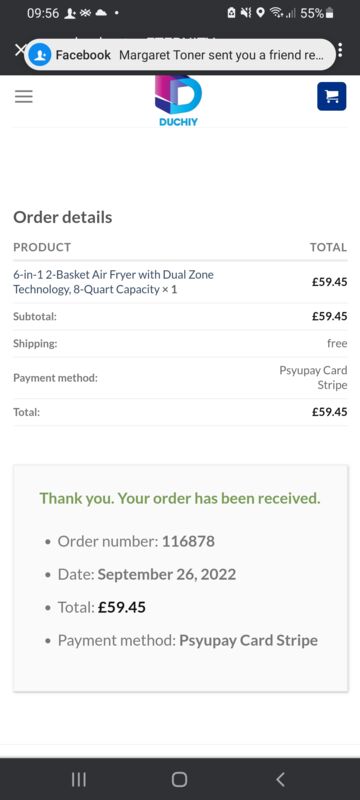The width and height of the screenshot is (360, 800).
Task: Open the Android recent apps button
Action: tap(79, 779)
